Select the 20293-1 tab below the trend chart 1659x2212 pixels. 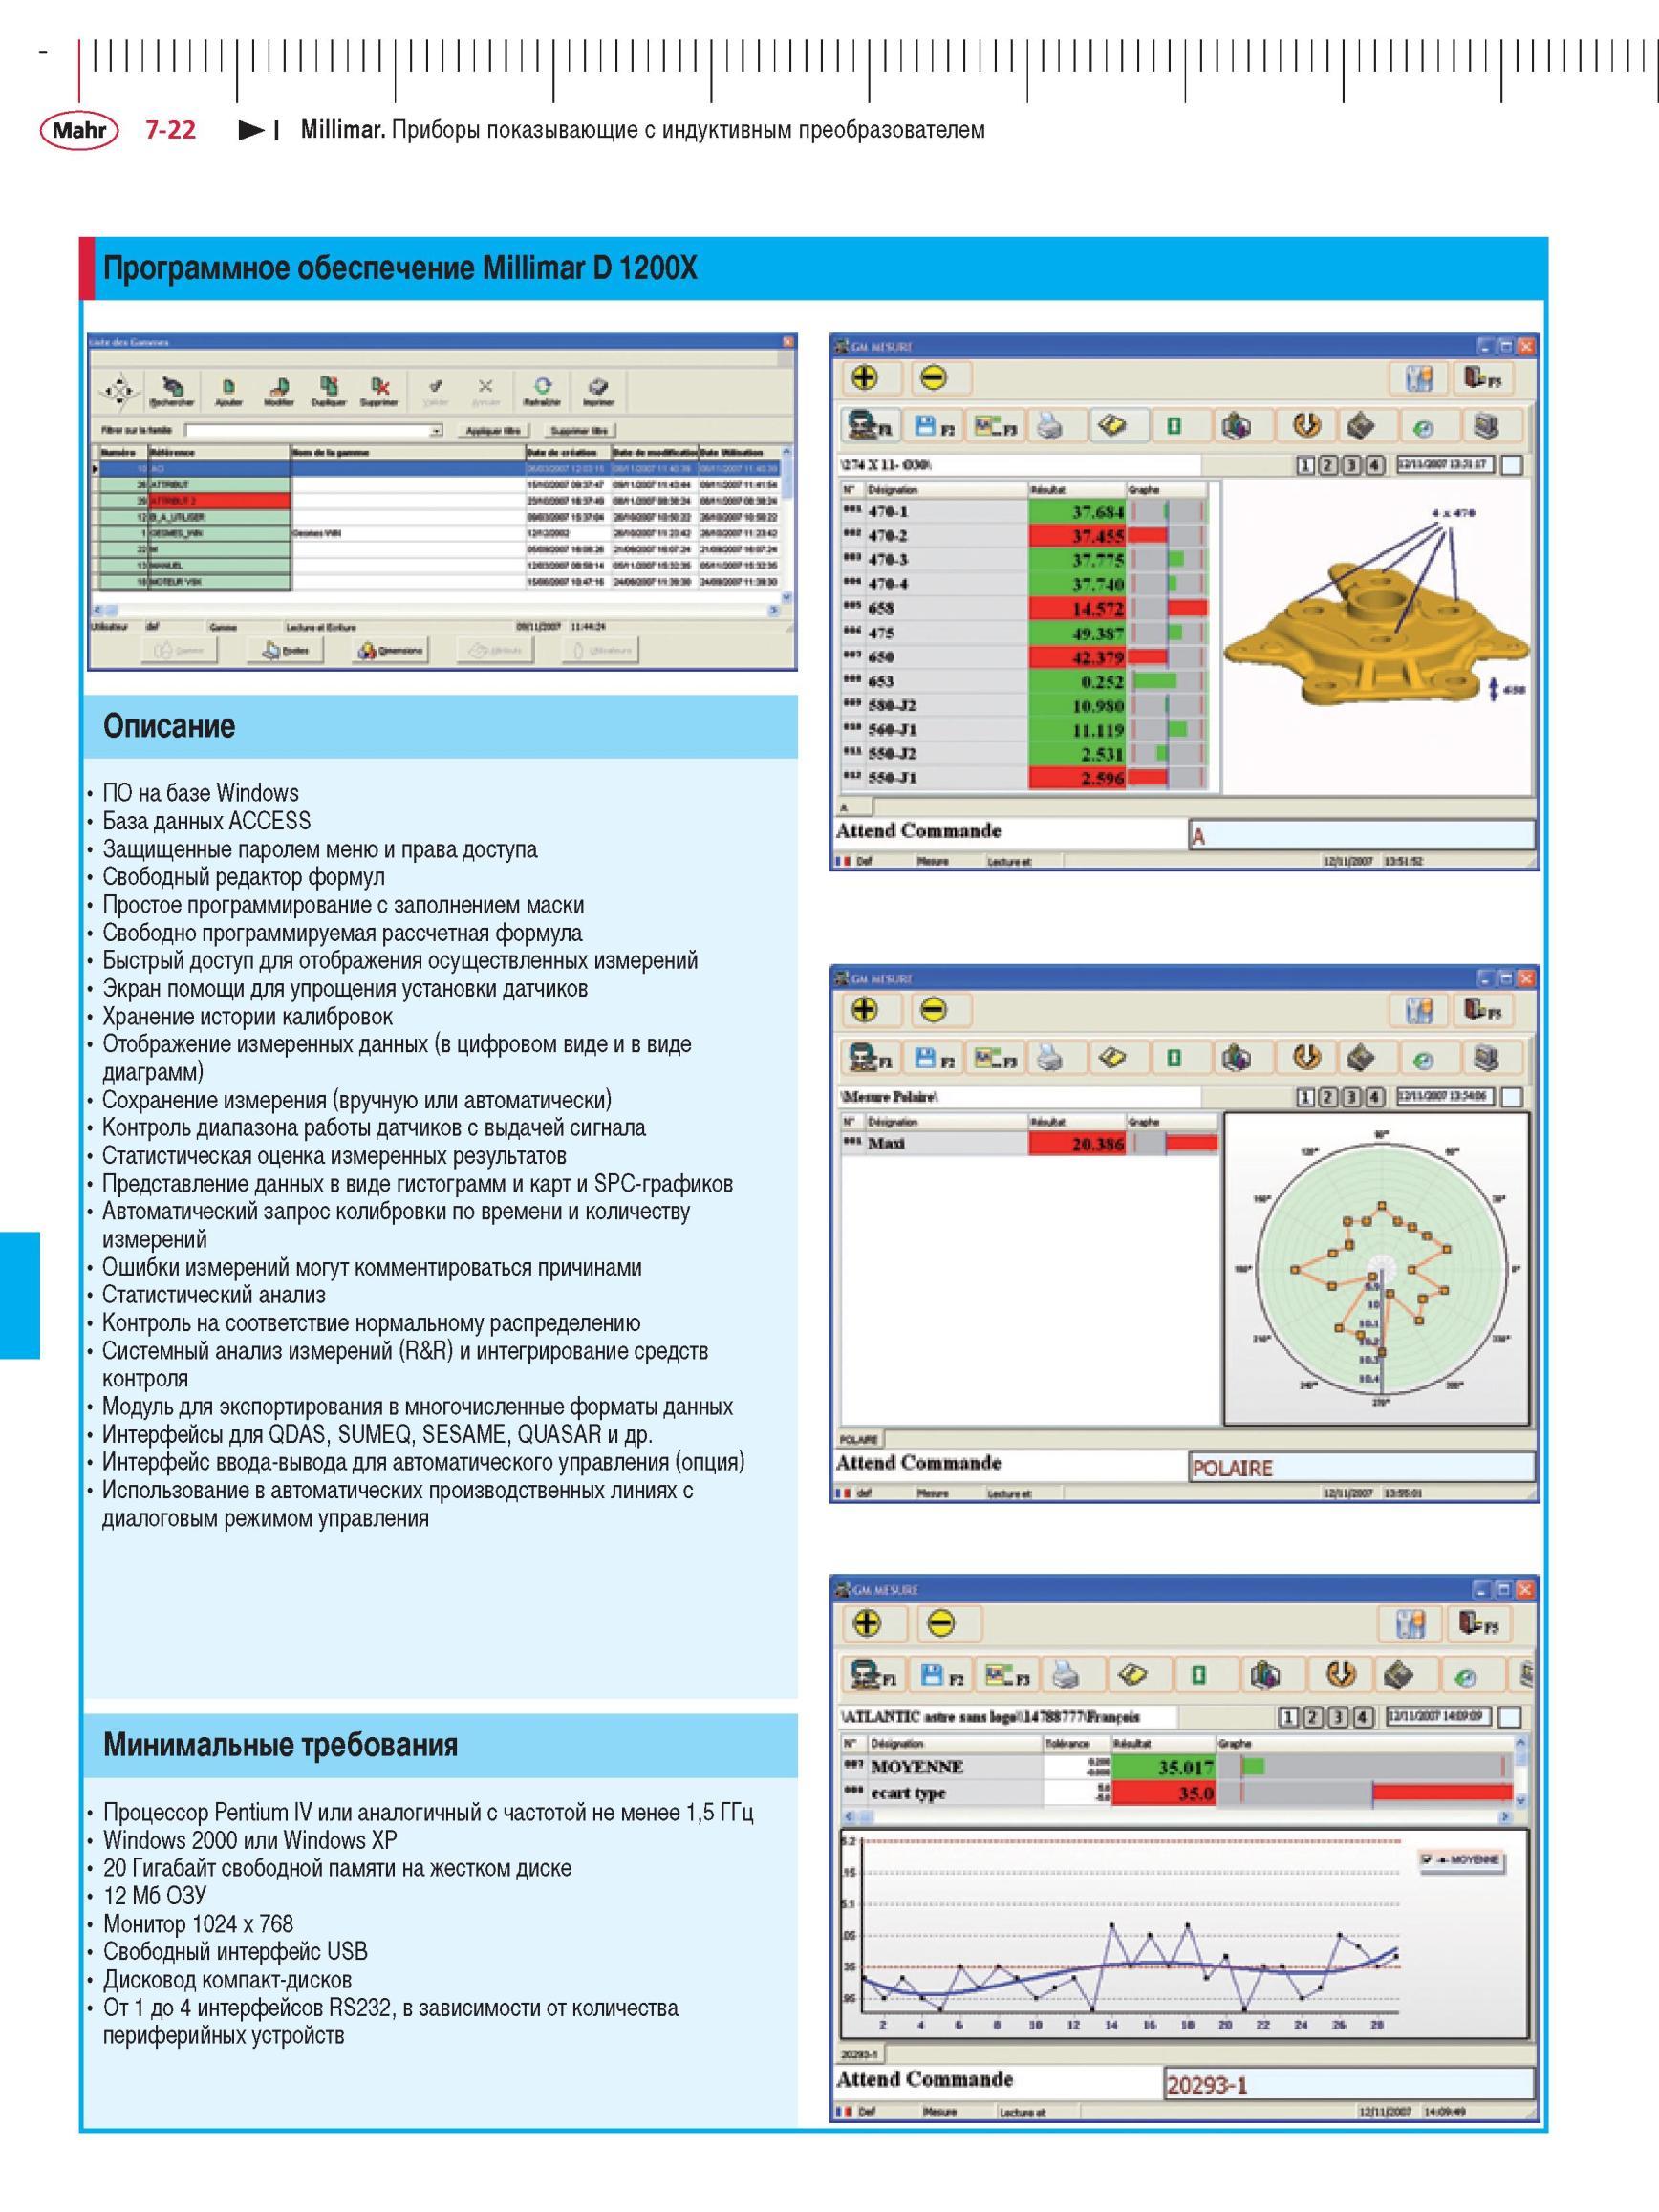860,2053
